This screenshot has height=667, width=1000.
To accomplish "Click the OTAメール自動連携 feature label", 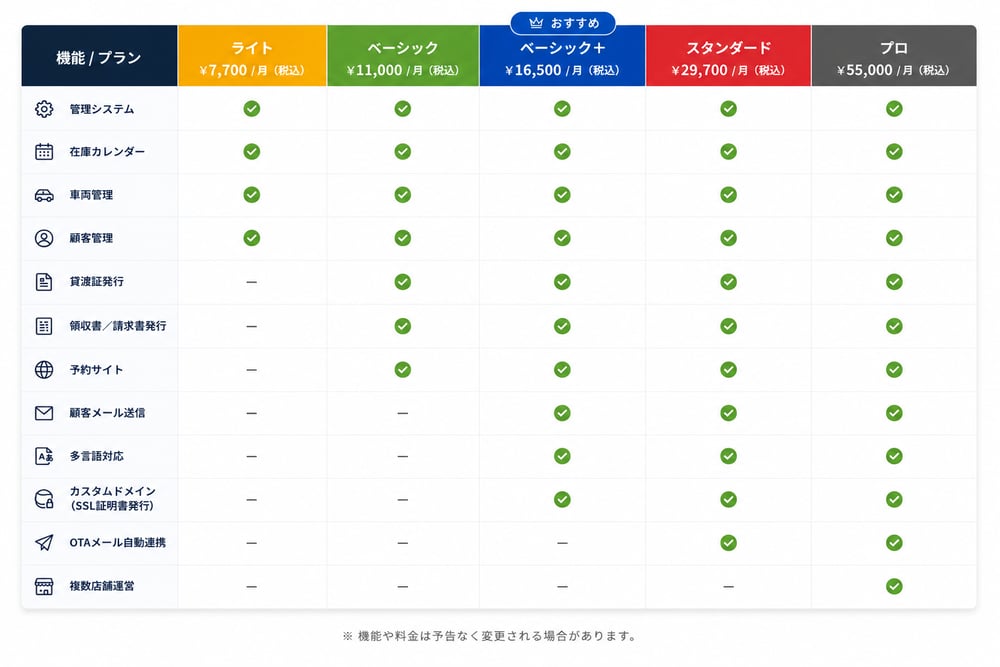I will (118, 543).
